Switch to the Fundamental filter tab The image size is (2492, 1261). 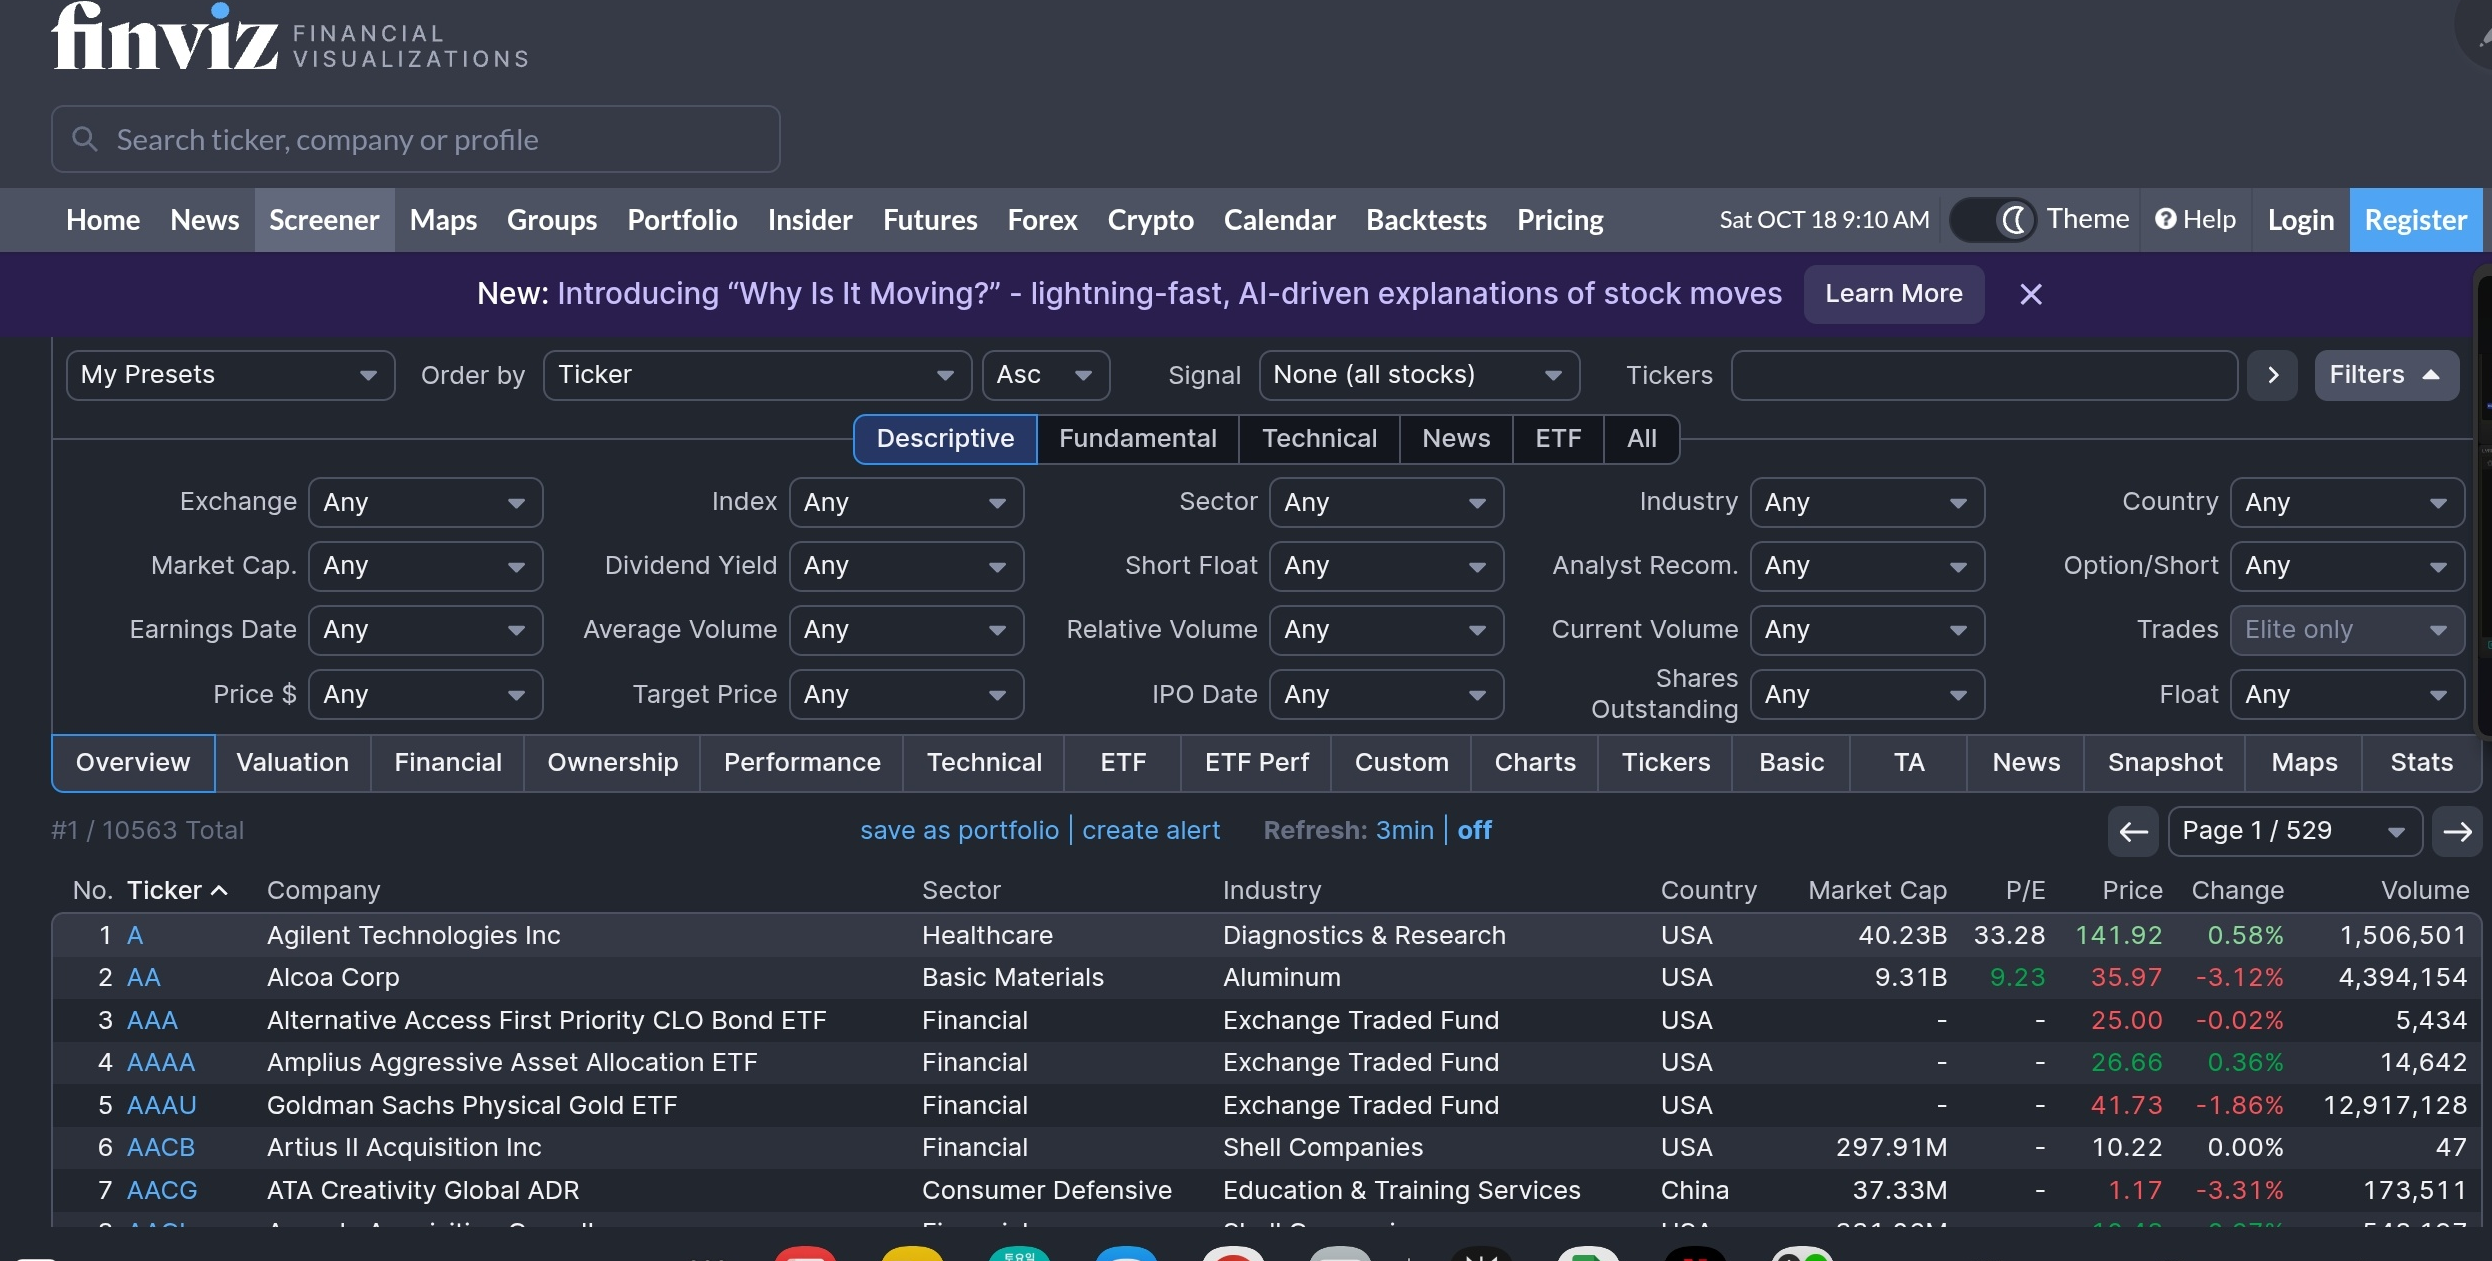click(1137, 439)
